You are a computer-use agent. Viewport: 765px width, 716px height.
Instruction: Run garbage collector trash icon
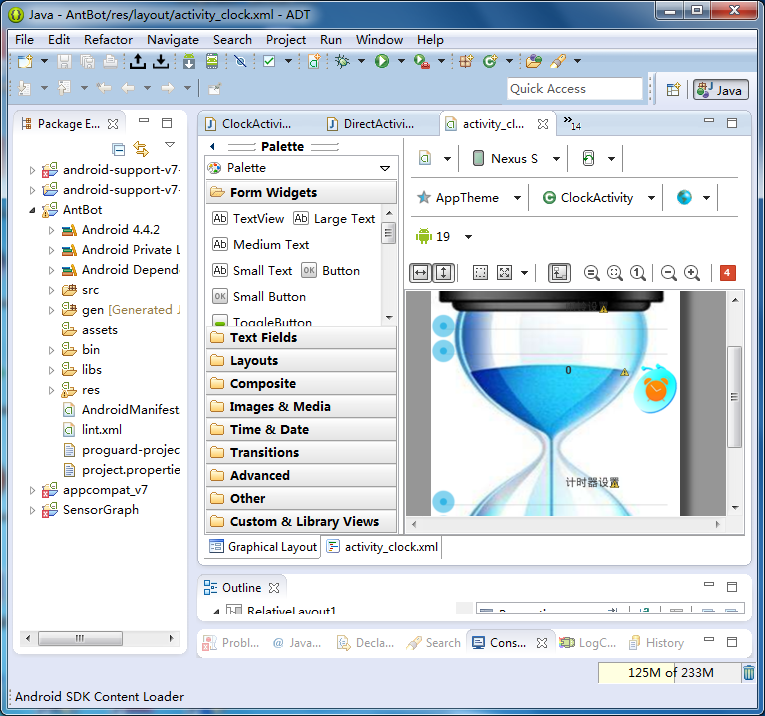748,673
